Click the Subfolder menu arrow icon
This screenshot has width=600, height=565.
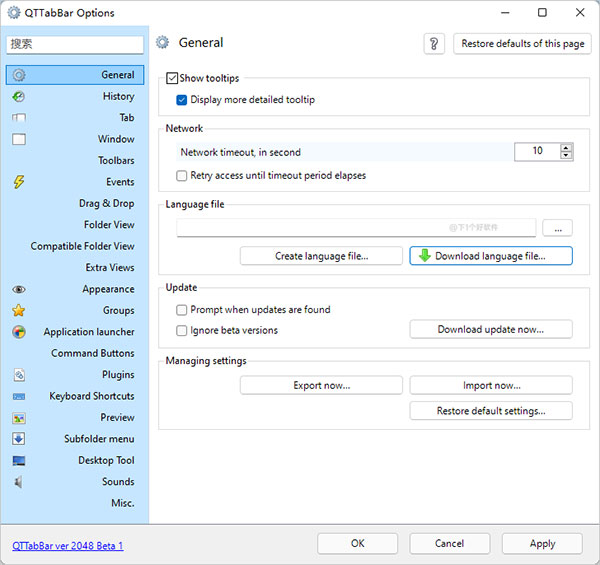(x=19, y=439)
